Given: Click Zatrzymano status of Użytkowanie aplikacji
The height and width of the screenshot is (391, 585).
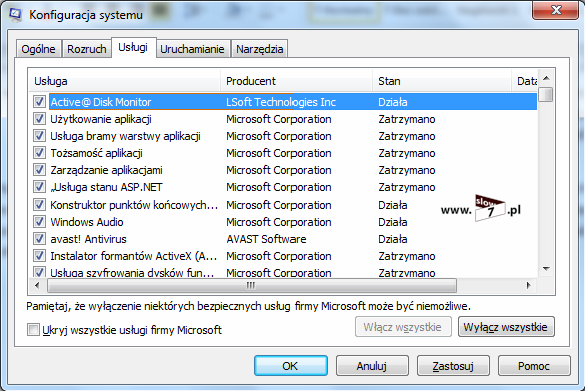Looking at the screenshot, I should 407,119.
